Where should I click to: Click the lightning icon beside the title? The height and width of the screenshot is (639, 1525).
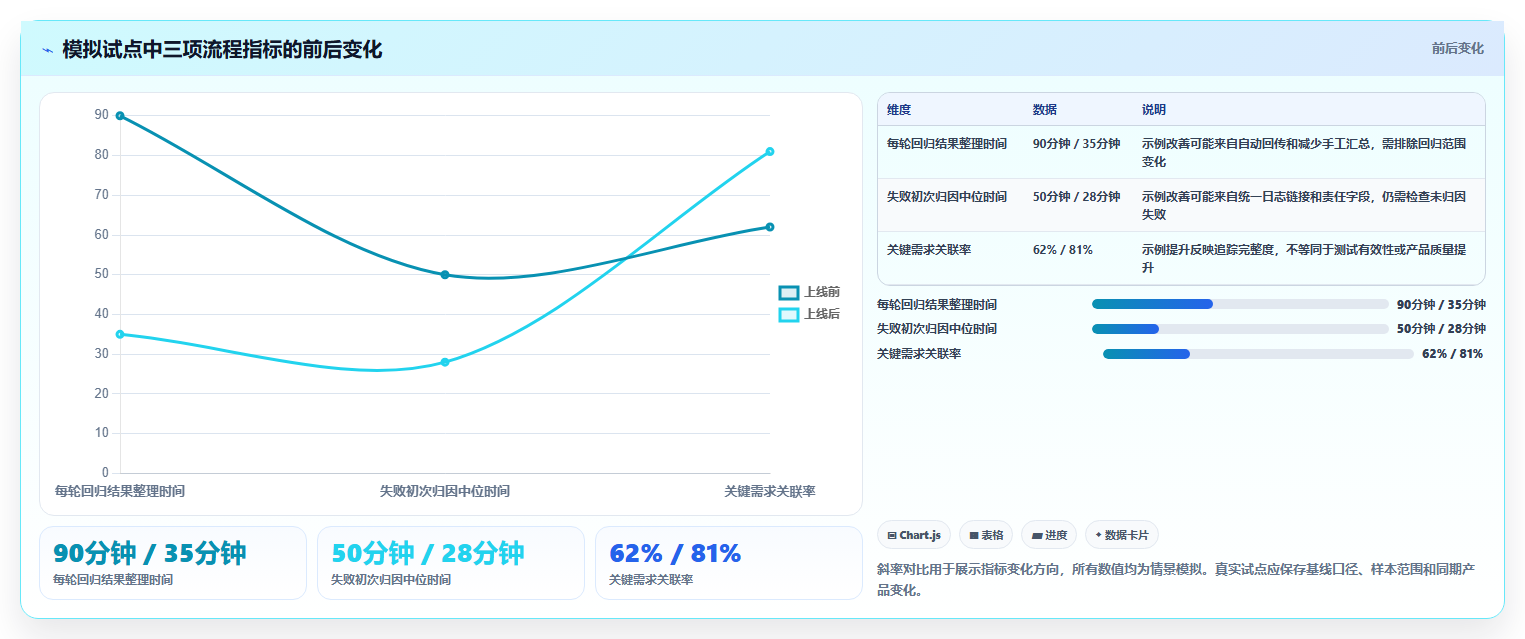(47, 50)
